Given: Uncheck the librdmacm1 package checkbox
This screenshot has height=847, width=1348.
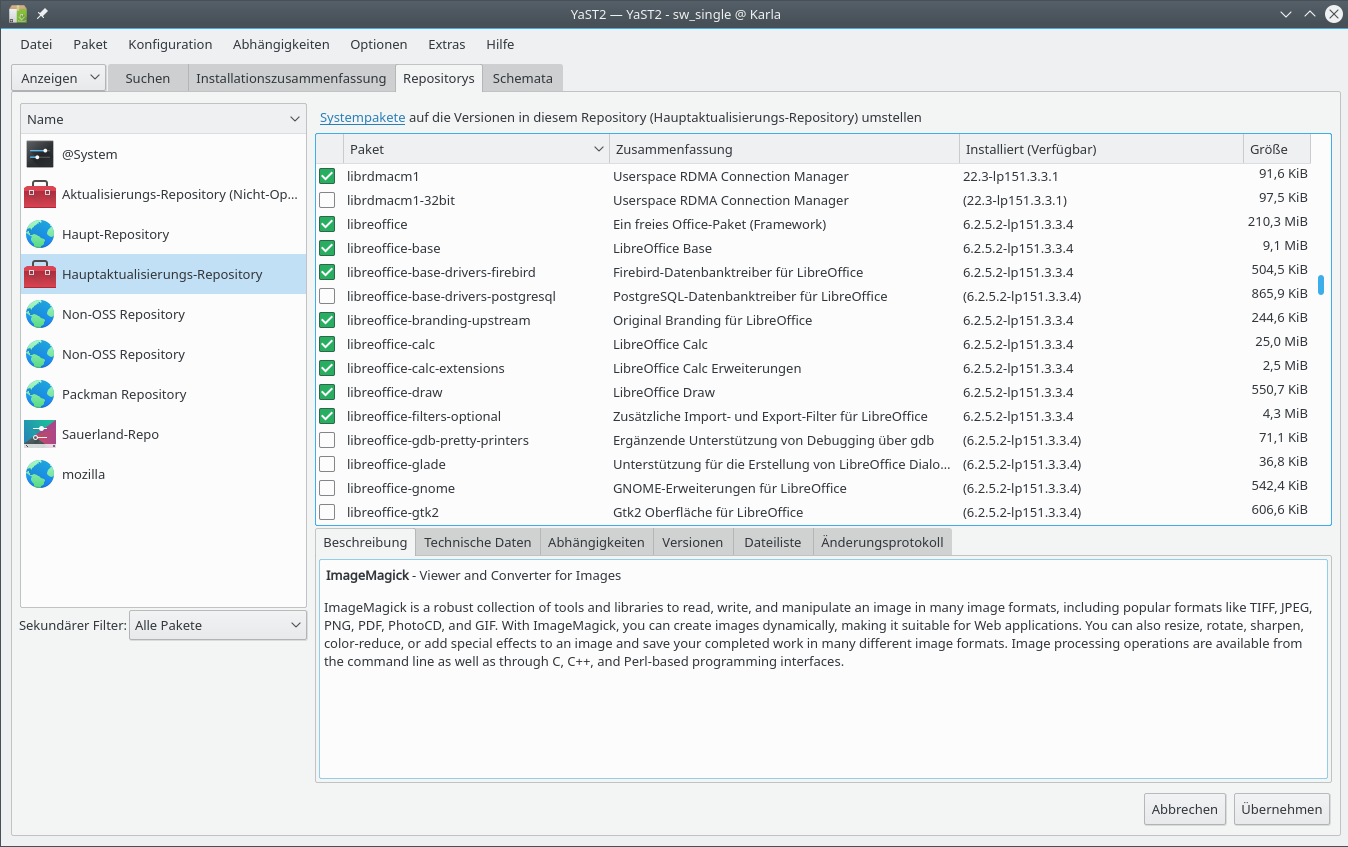Looking at the screenshot, I should click(327, 176).
